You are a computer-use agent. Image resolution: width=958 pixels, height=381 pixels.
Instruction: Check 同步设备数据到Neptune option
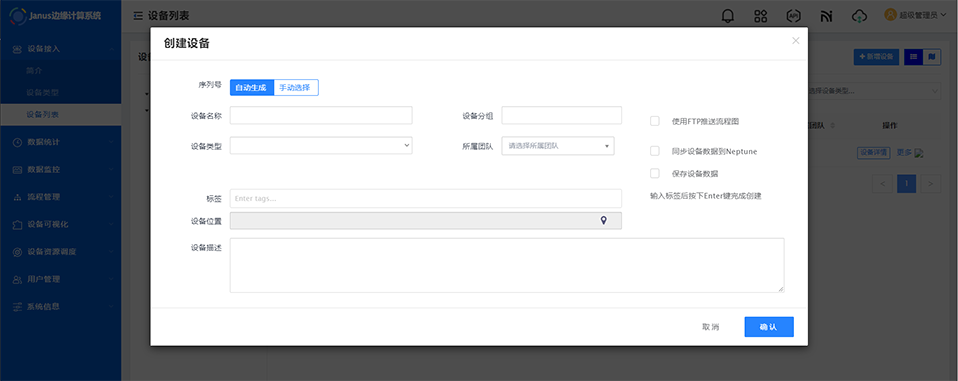tap(655, 151)
